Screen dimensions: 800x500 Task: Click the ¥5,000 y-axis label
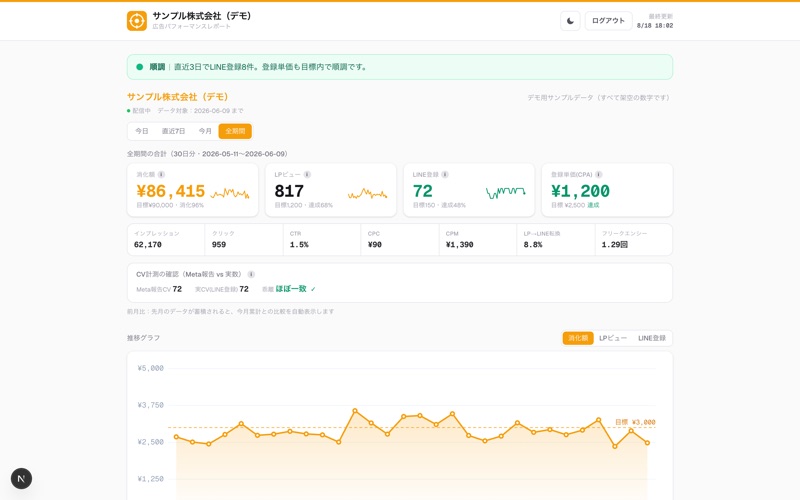(x=151, y=368)
